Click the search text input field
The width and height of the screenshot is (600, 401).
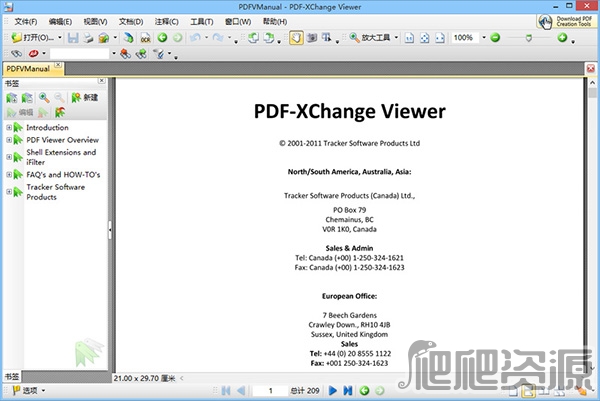[80, 53]
